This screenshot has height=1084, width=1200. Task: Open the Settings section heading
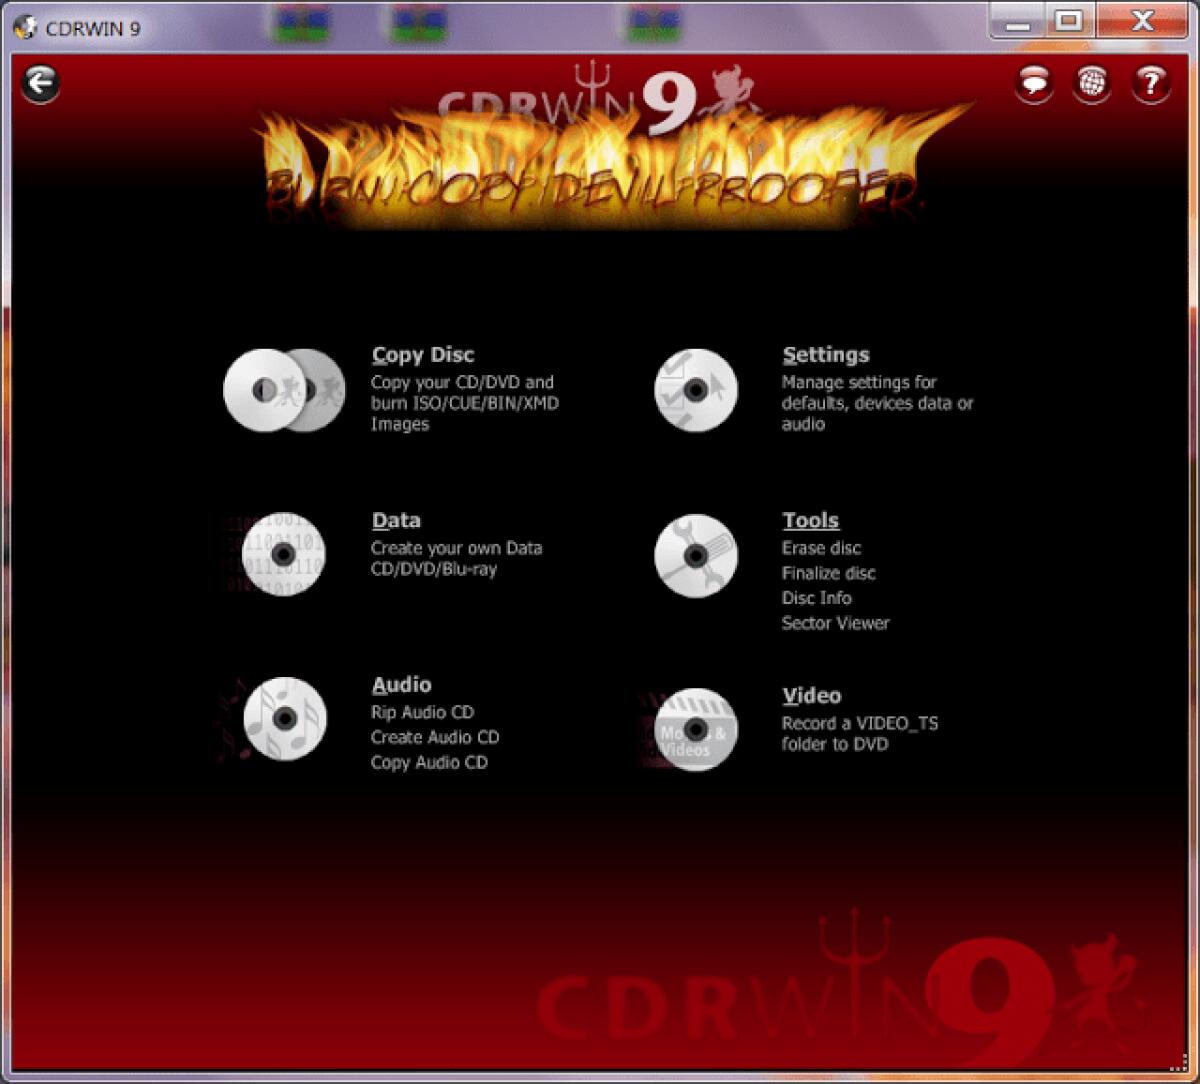point(826,354)
